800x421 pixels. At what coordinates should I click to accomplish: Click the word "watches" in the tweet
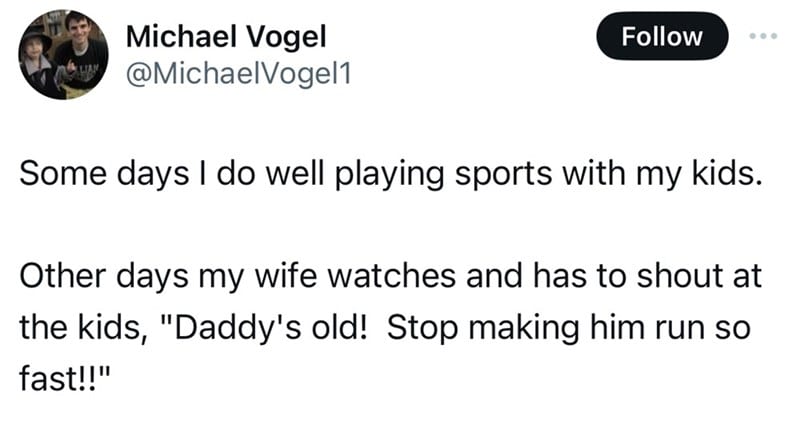click(x=391, y=276)
